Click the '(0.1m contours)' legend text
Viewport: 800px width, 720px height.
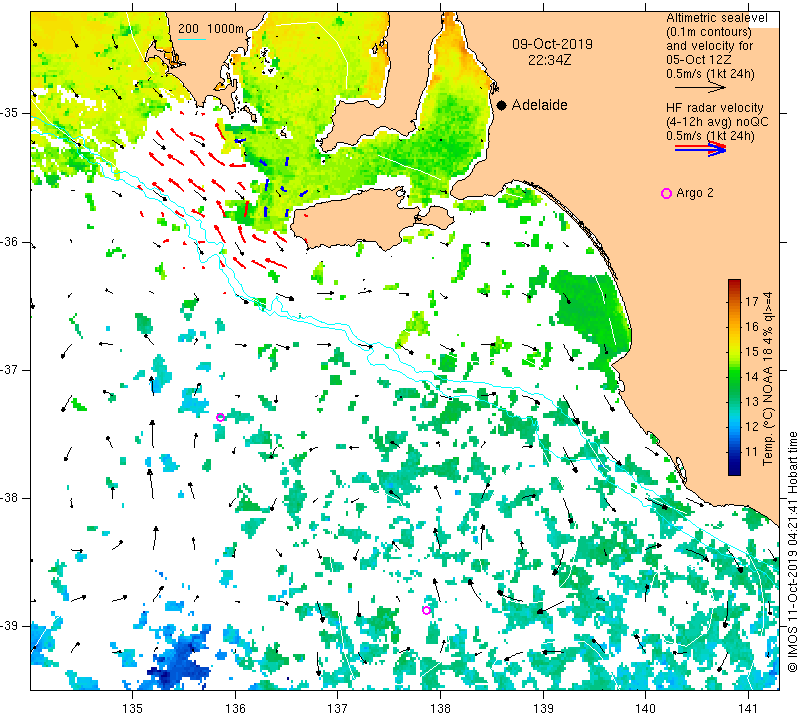708,32
